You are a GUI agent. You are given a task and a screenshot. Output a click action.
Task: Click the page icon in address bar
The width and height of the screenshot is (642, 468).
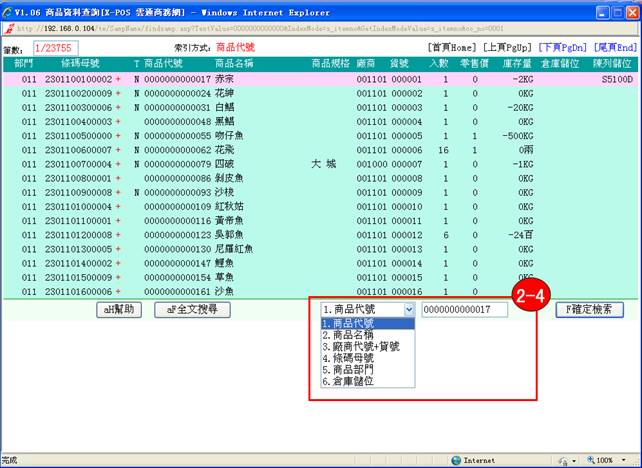point(8,26)
